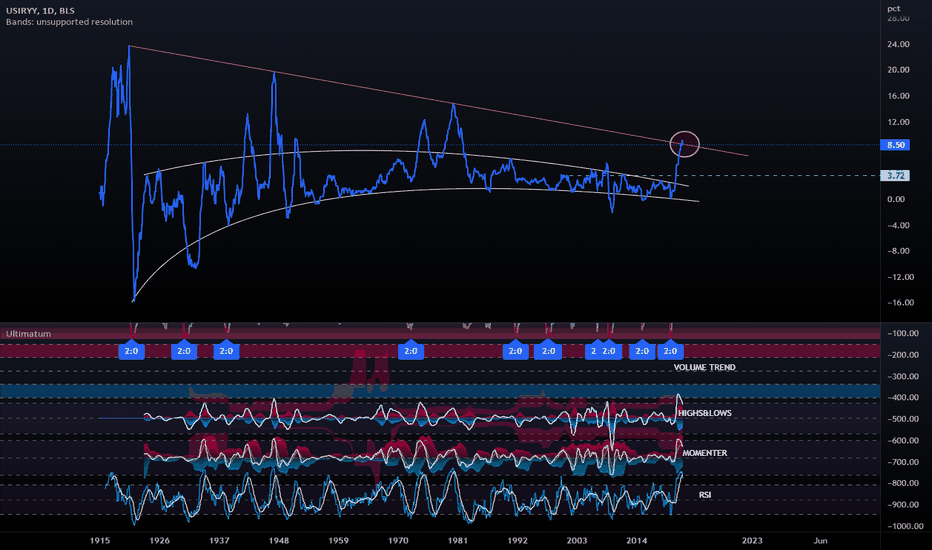
Task: Select the RSI label
Action: 705,495
